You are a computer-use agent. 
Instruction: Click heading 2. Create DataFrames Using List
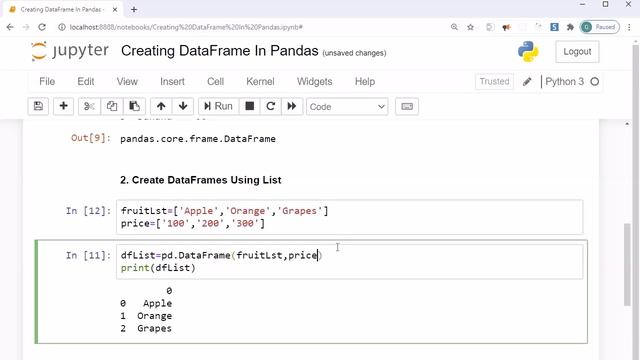coord(200,180)
